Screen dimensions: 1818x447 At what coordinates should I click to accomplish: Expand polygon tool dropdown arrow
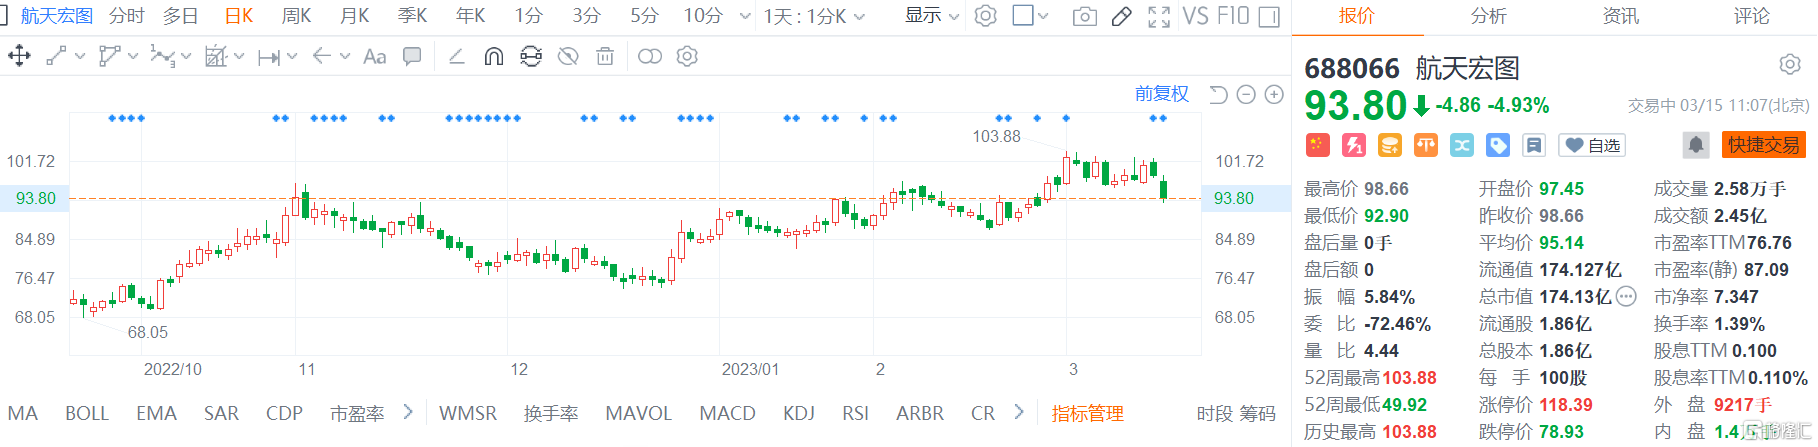133,57
